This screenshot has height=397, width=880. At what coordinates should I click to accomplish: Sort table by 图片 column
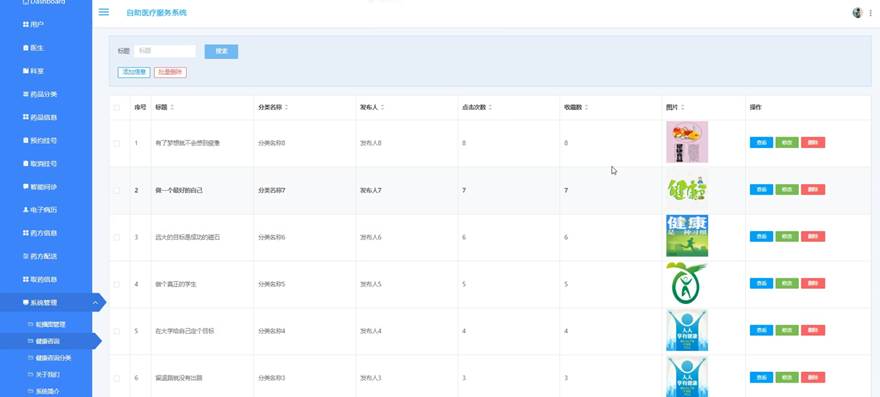tap(682, 107)
